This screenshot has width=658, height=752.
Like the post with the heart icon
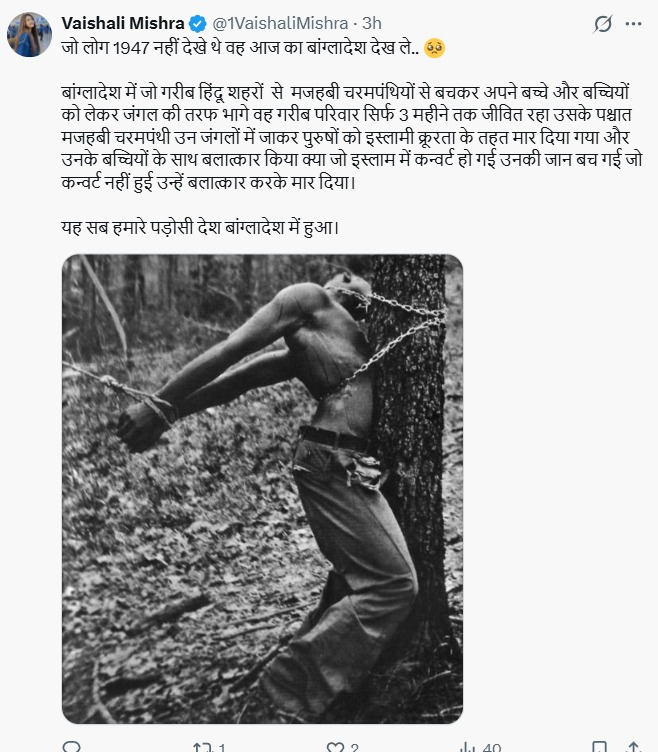tap(335, 747)
